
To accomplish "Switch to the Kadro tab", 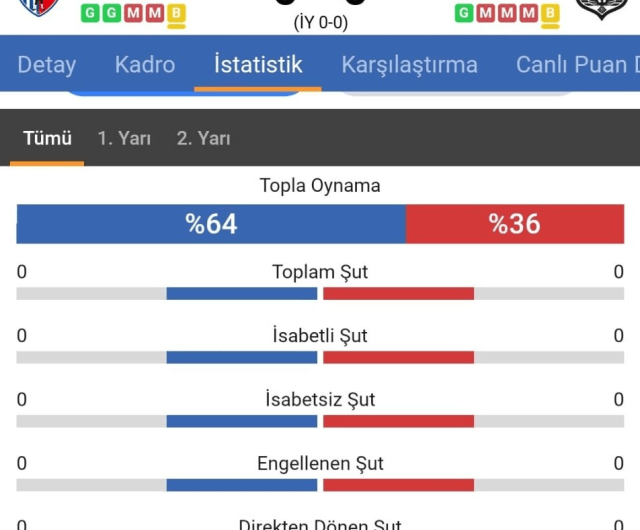I will [x=145, y=65].
